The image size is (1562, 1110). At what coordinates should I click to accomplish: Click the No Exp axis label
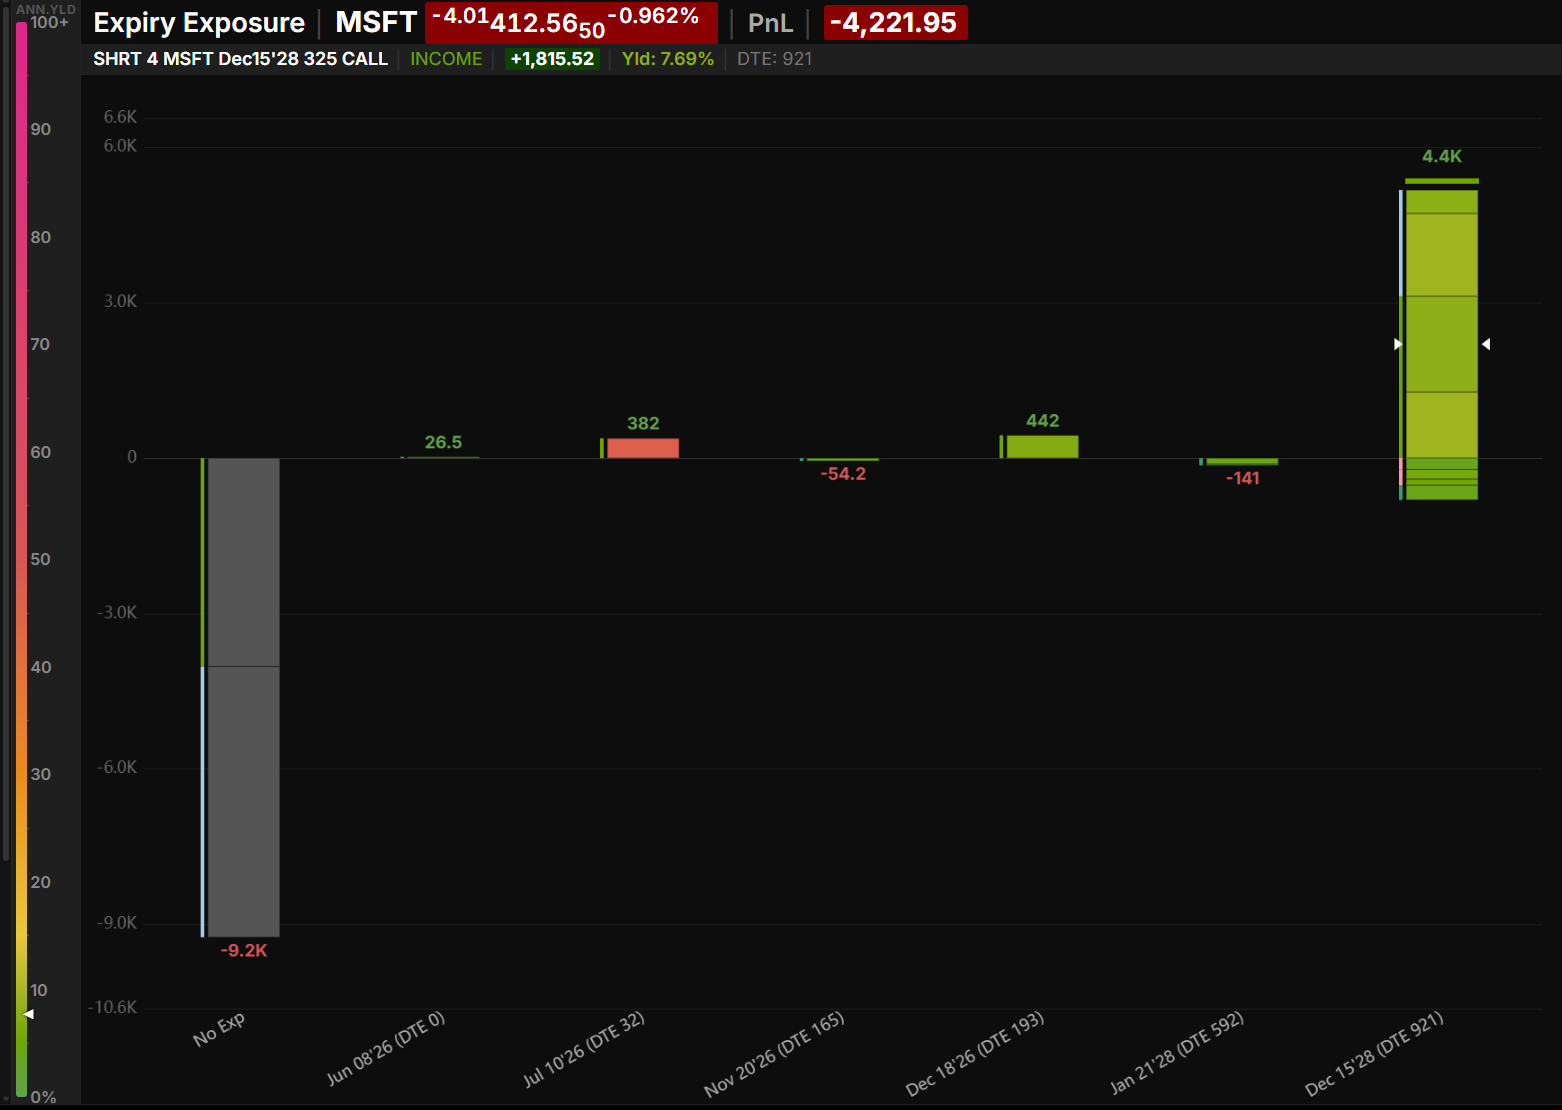pos(219,1030)
